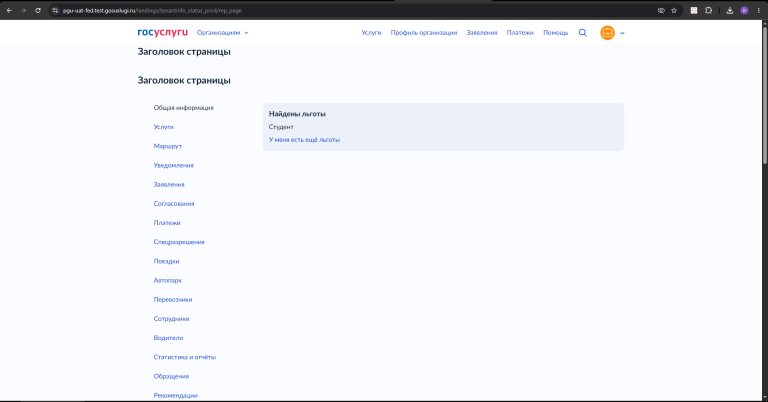Click the Найдены льготы heading
Viewport: 768px width, 402px height.
(x=297, y=114)
